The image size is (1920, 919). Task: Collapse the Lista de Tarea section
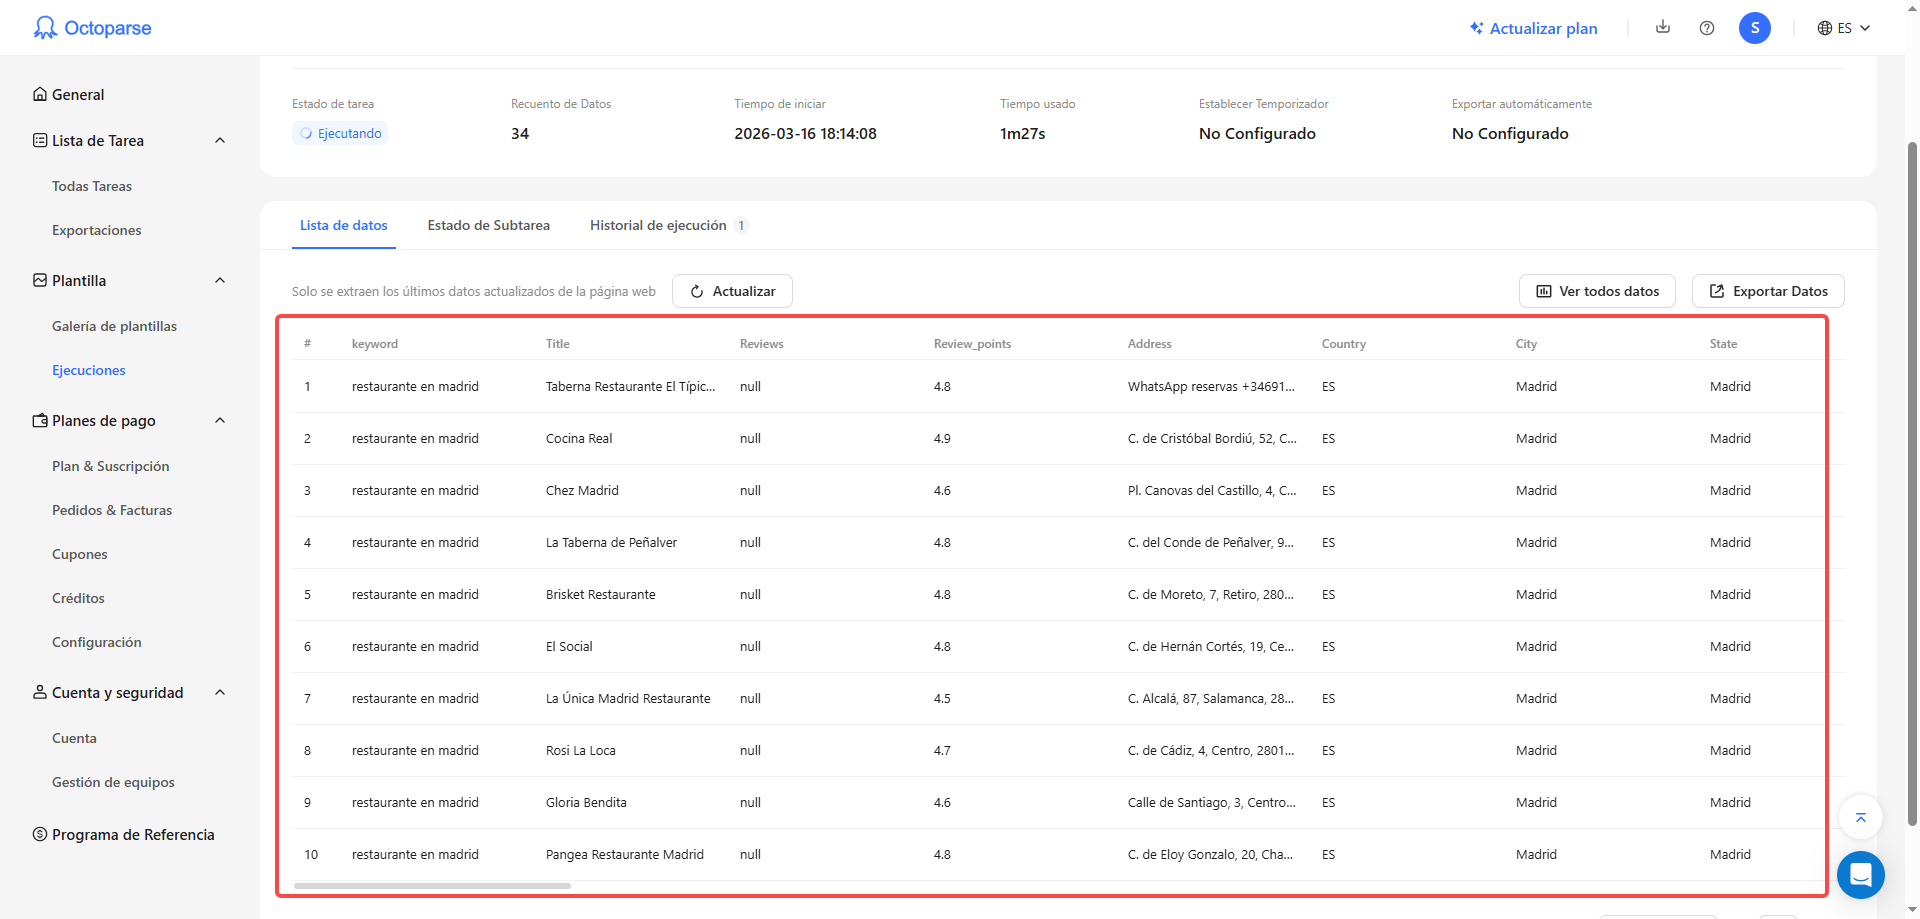220,141
